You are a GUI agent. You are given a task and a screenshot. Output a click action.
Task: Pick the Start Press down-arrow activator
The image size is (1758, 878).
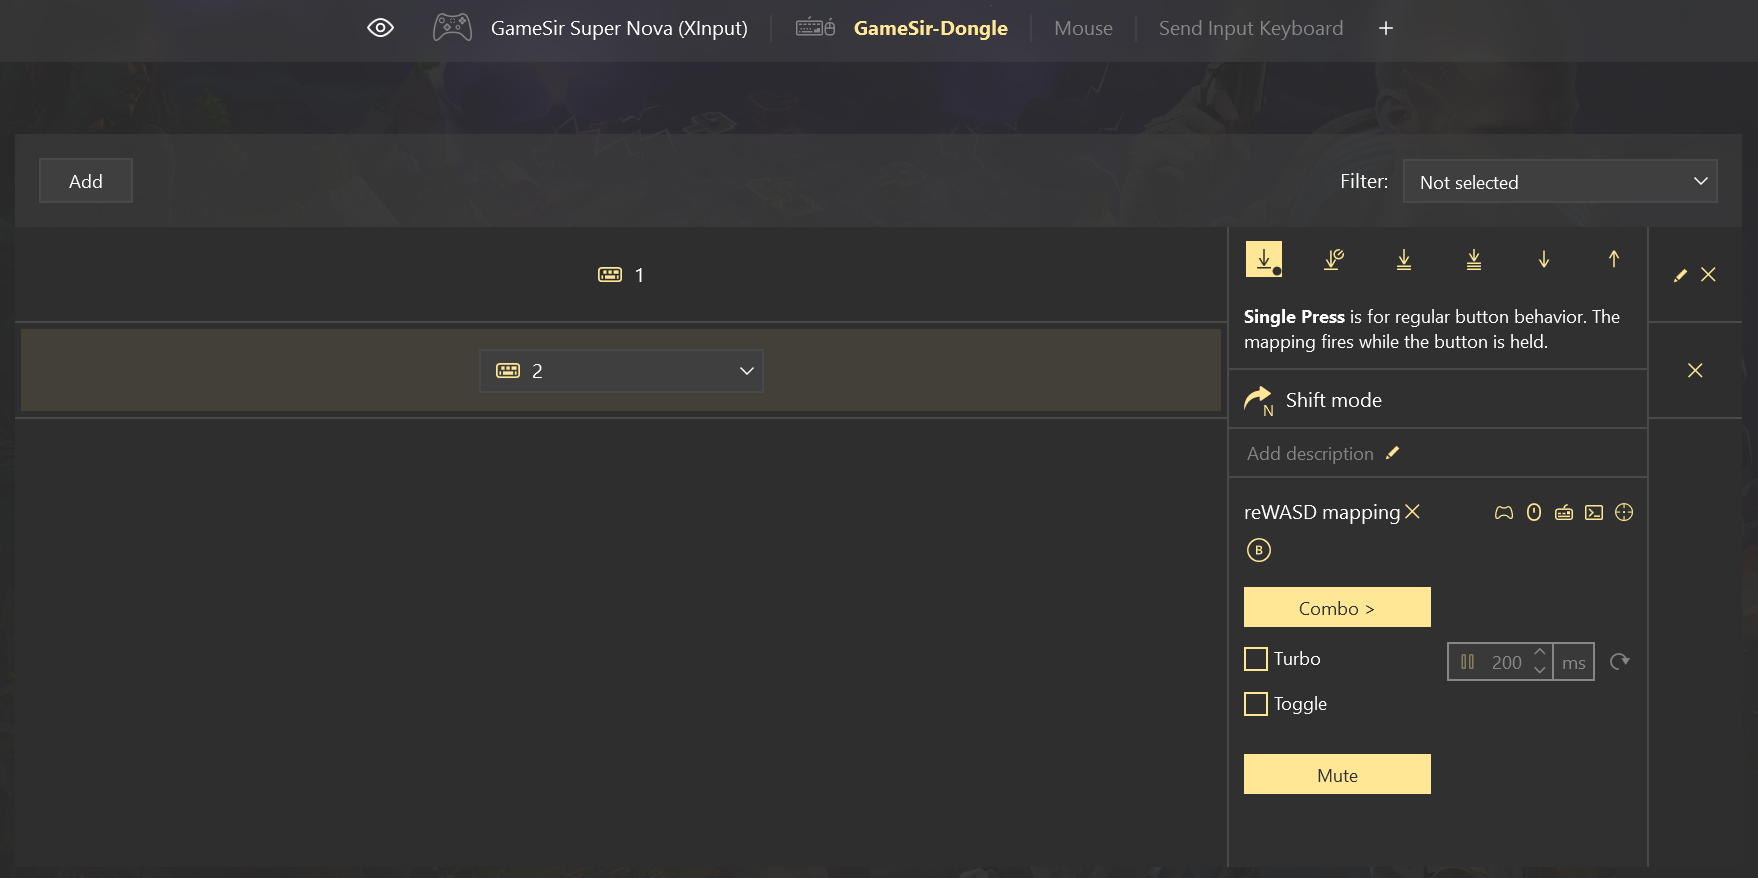point(1544,260)
